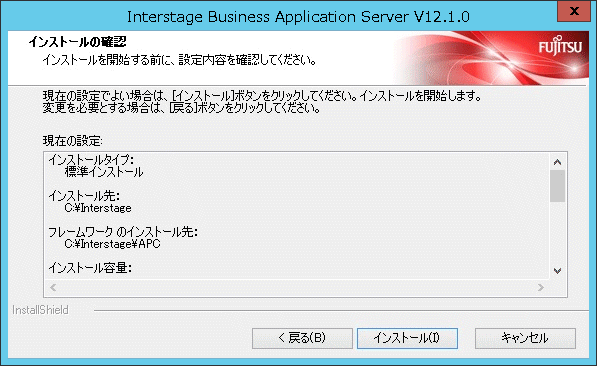Click the インストール容量: line in settings
The width and height of the screenshot is (597, 366).
click(x=90, y=268)
